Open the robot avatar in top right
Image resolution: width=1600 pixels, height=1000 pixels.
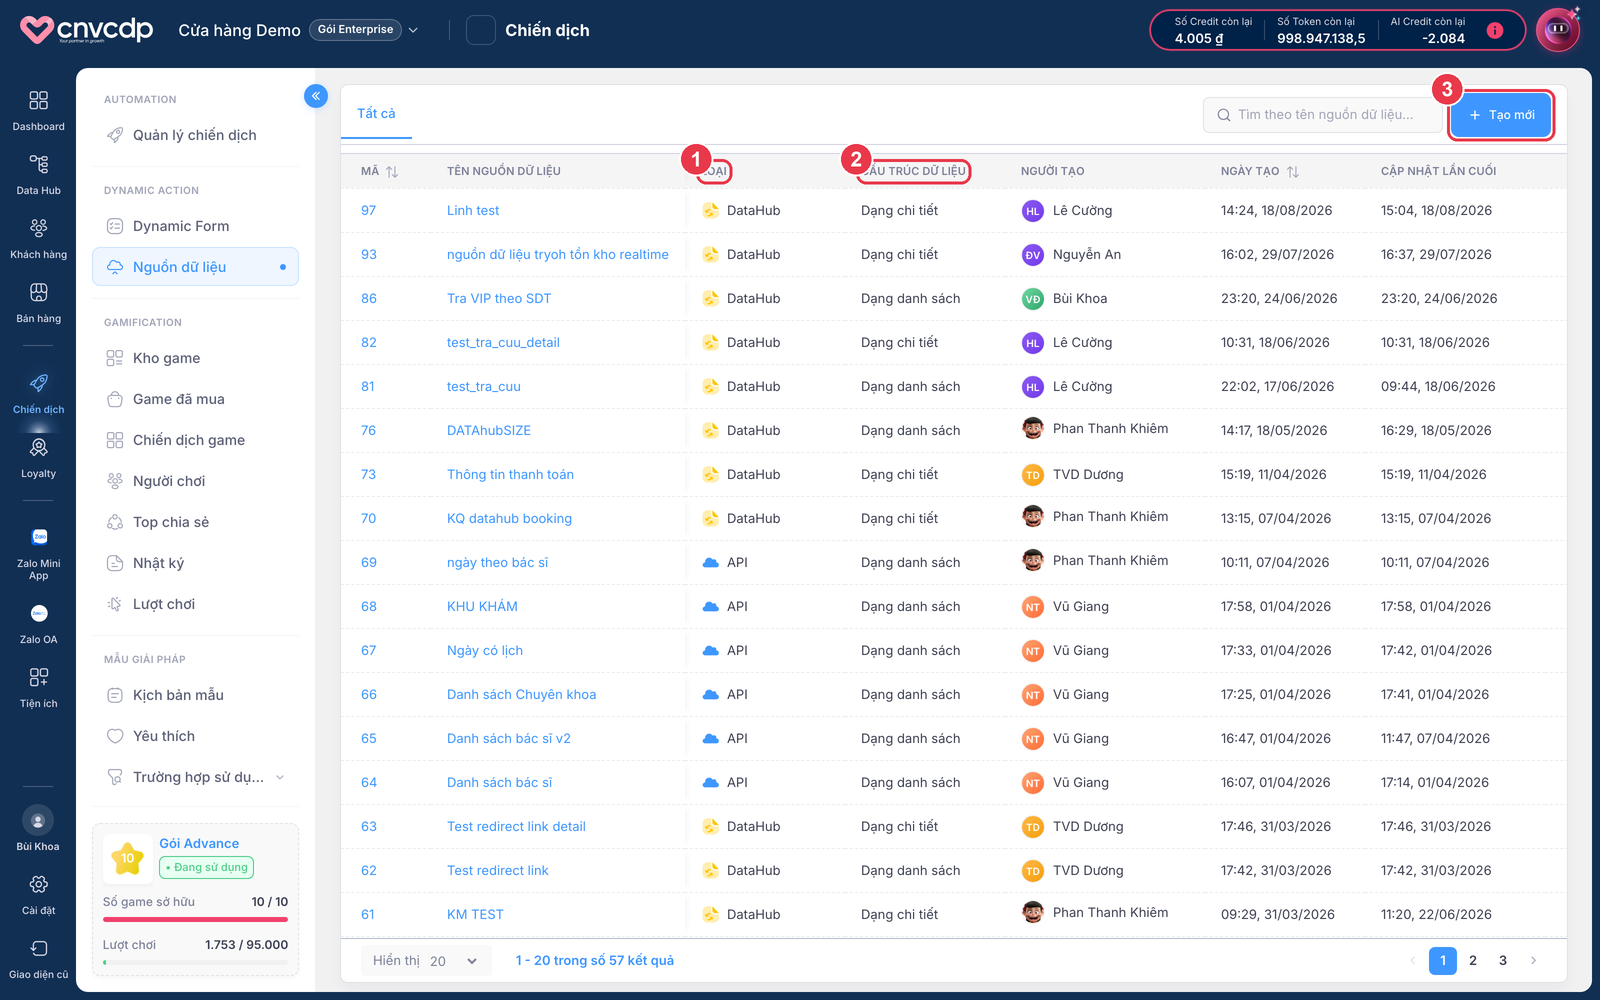(x=1558, y=30)
